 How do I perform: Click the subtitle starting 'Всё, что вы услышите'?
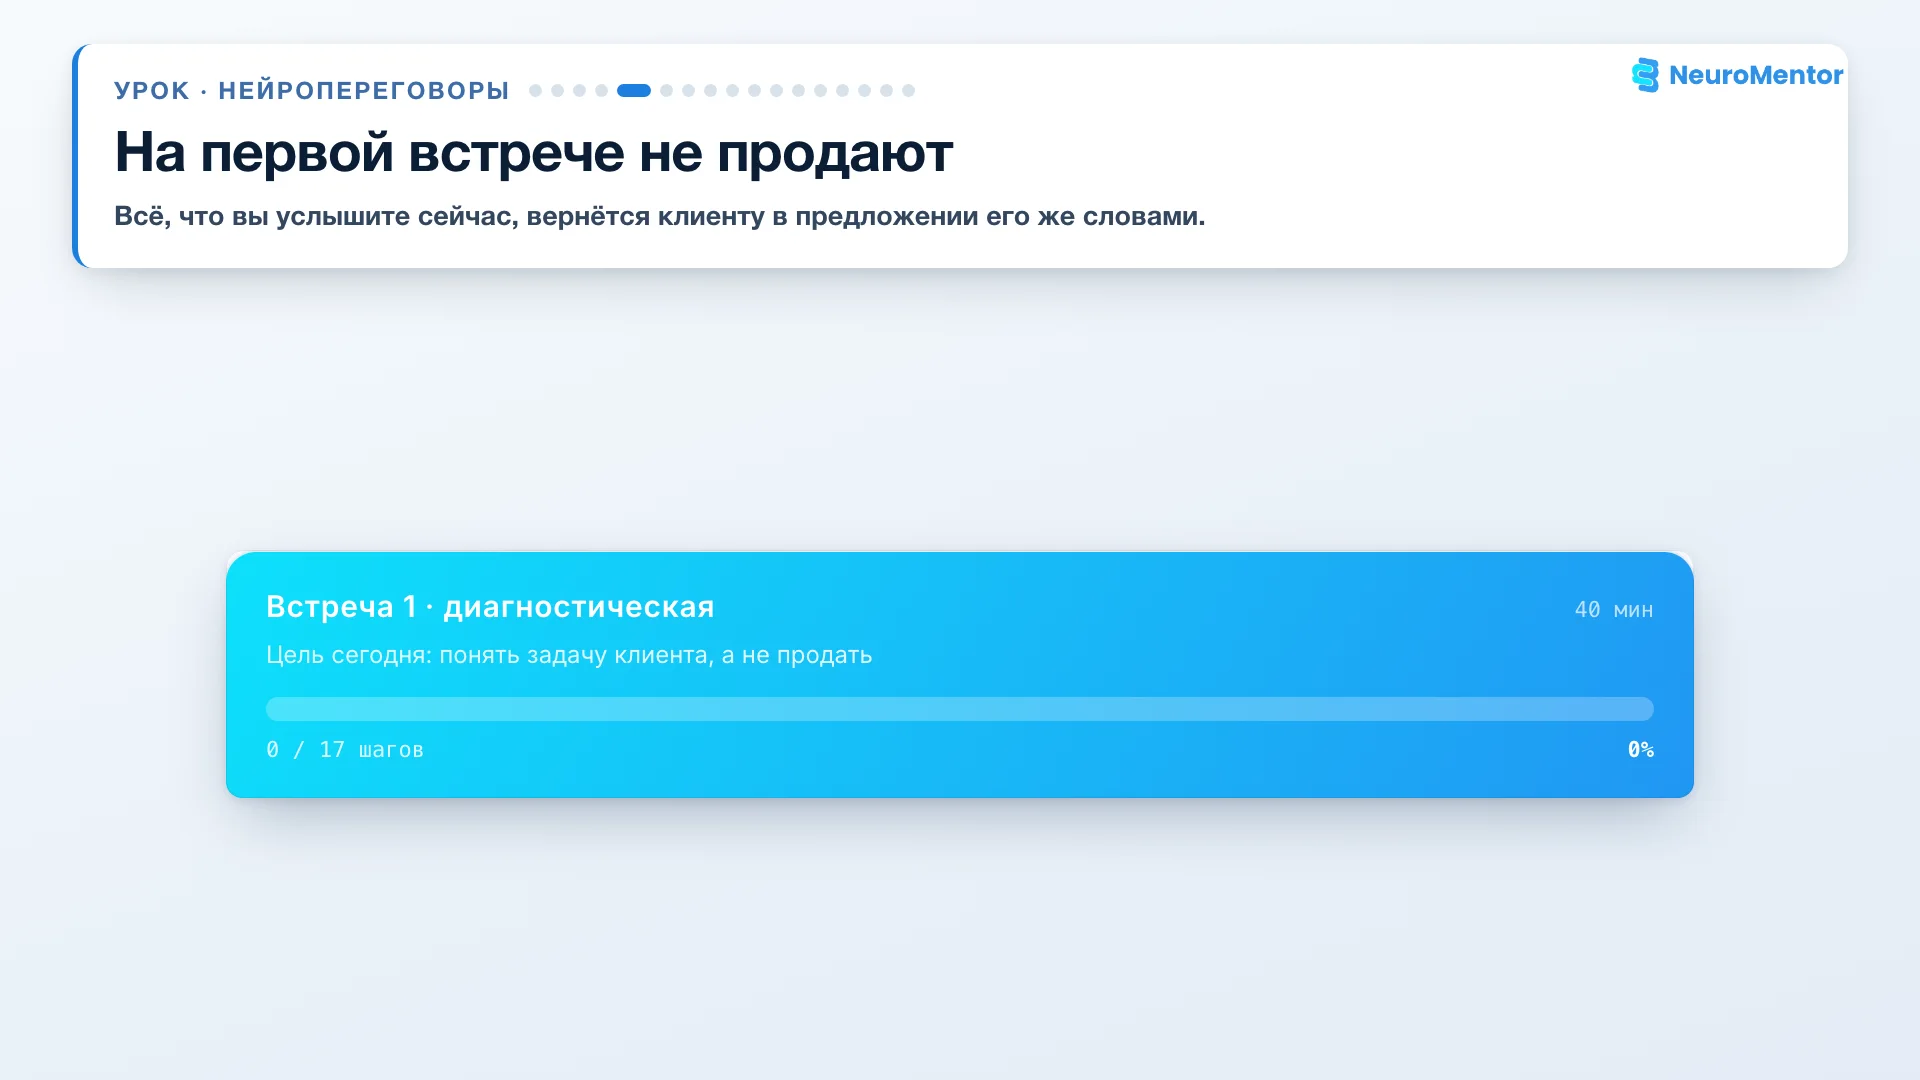pos(660,216)
